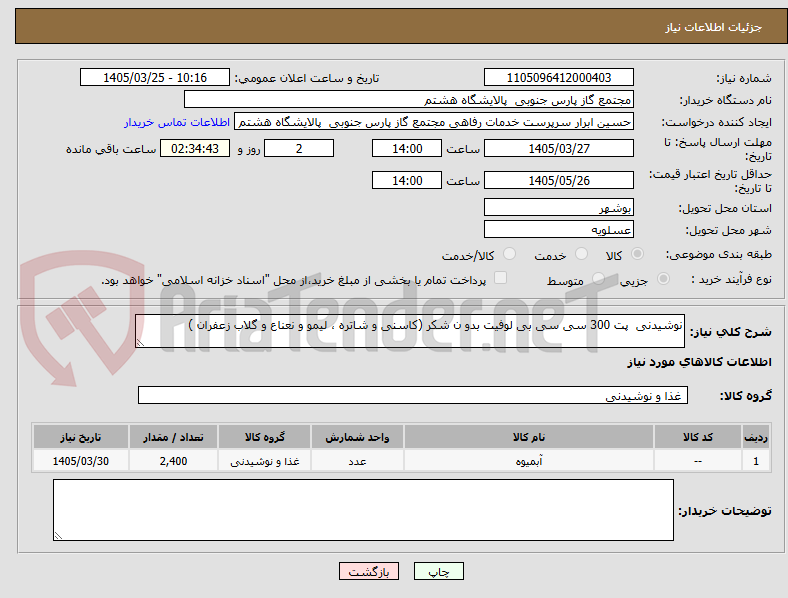Click the buyer organization name field
This screenshot has width=788, height=598.
tap(409, 99)
